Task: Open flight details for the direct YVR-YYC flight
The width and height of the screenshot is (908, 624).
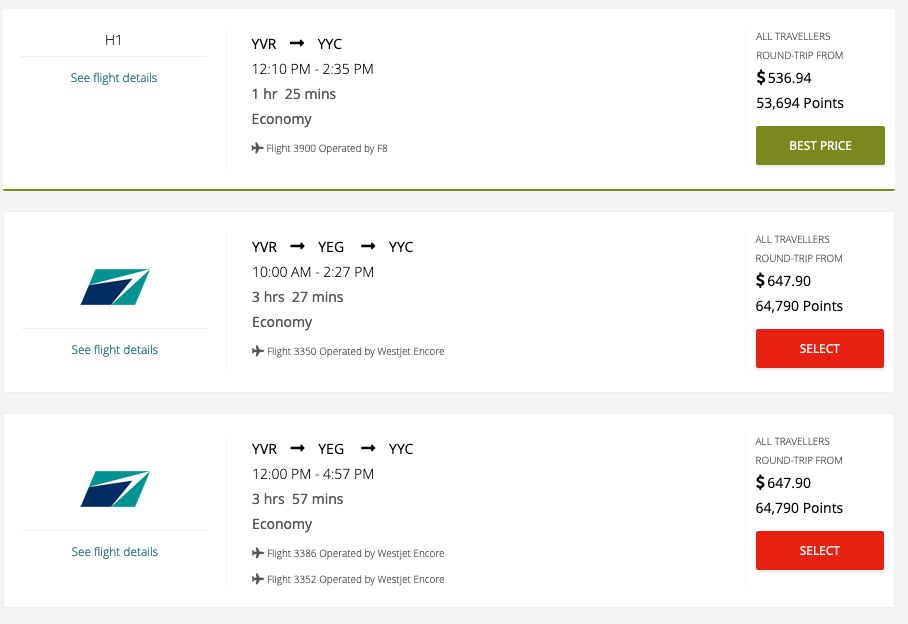Action: coord(113,77)
